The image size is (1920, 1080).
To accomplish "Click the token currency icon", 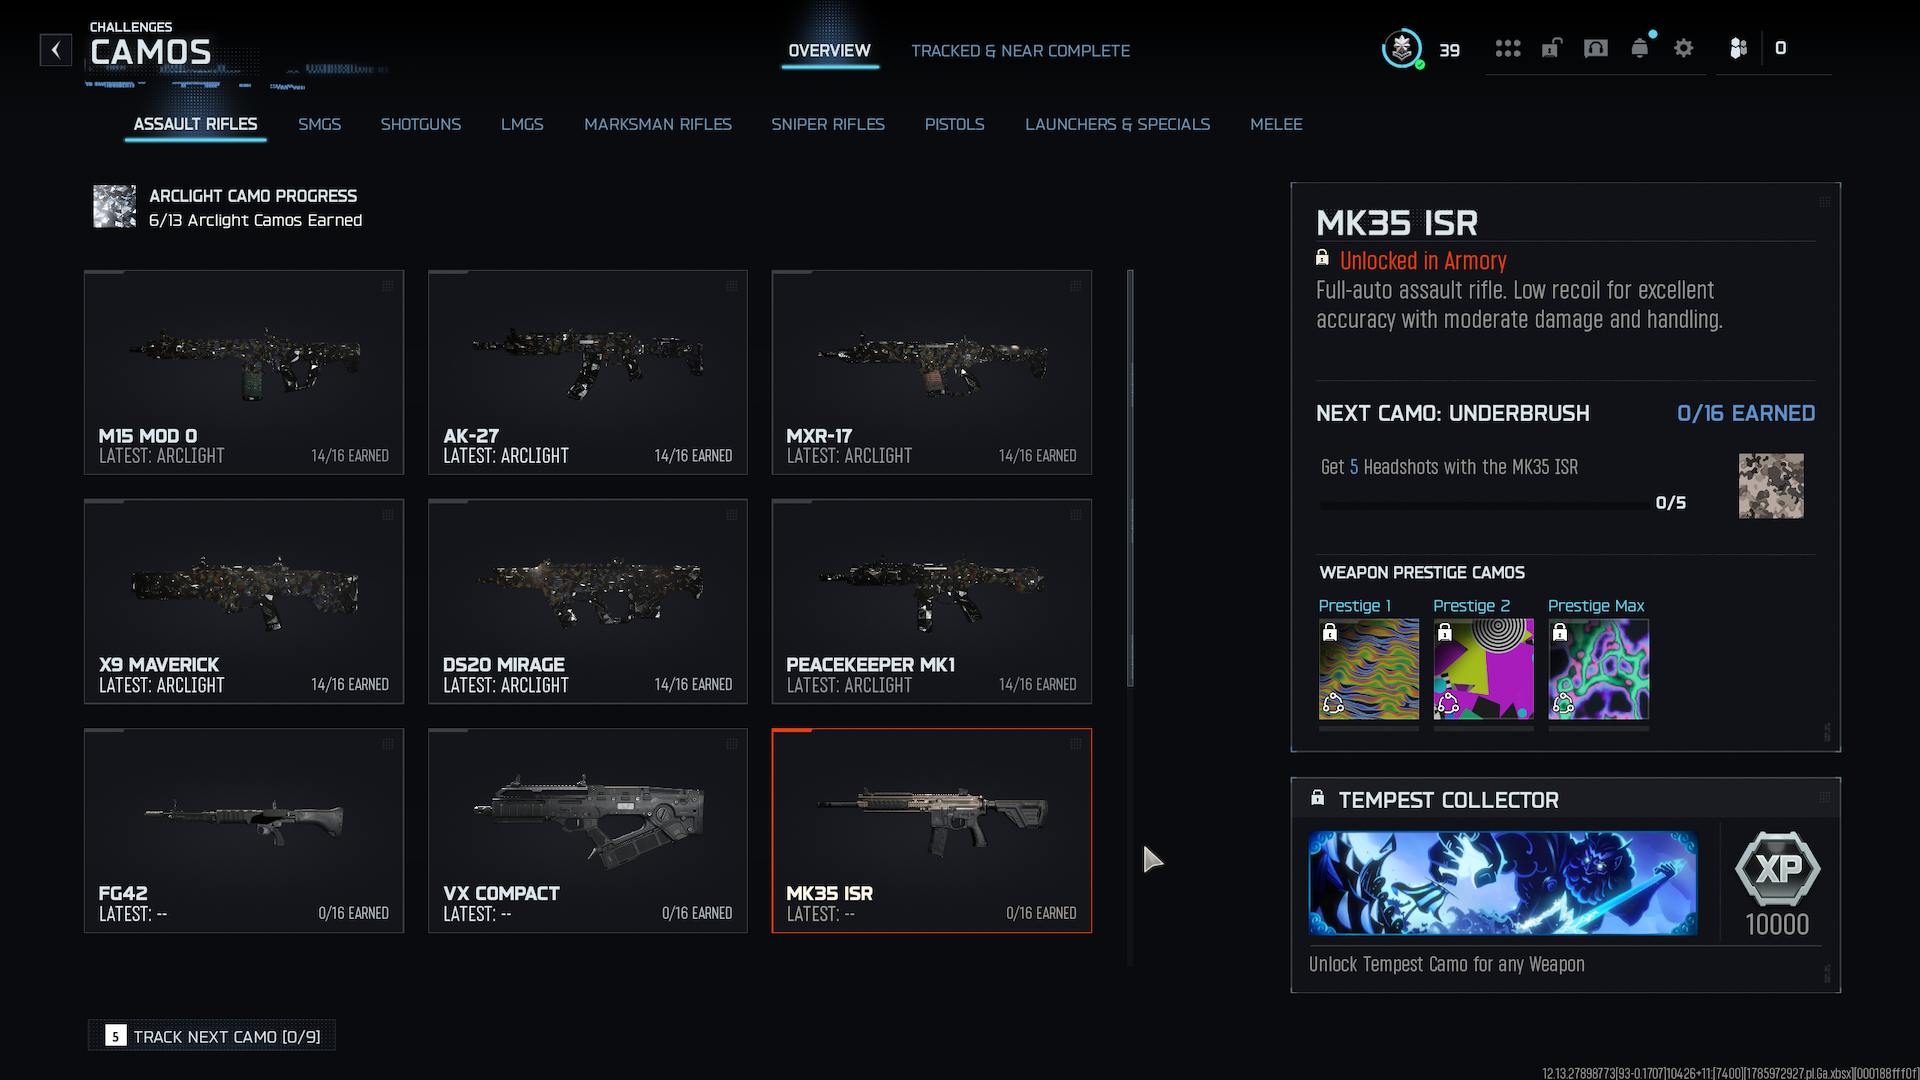I will point(1739,48).
